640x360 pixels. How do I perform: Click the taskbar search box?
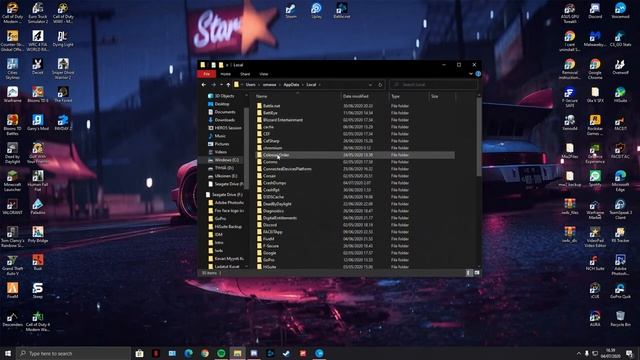[x=73, y=353]
